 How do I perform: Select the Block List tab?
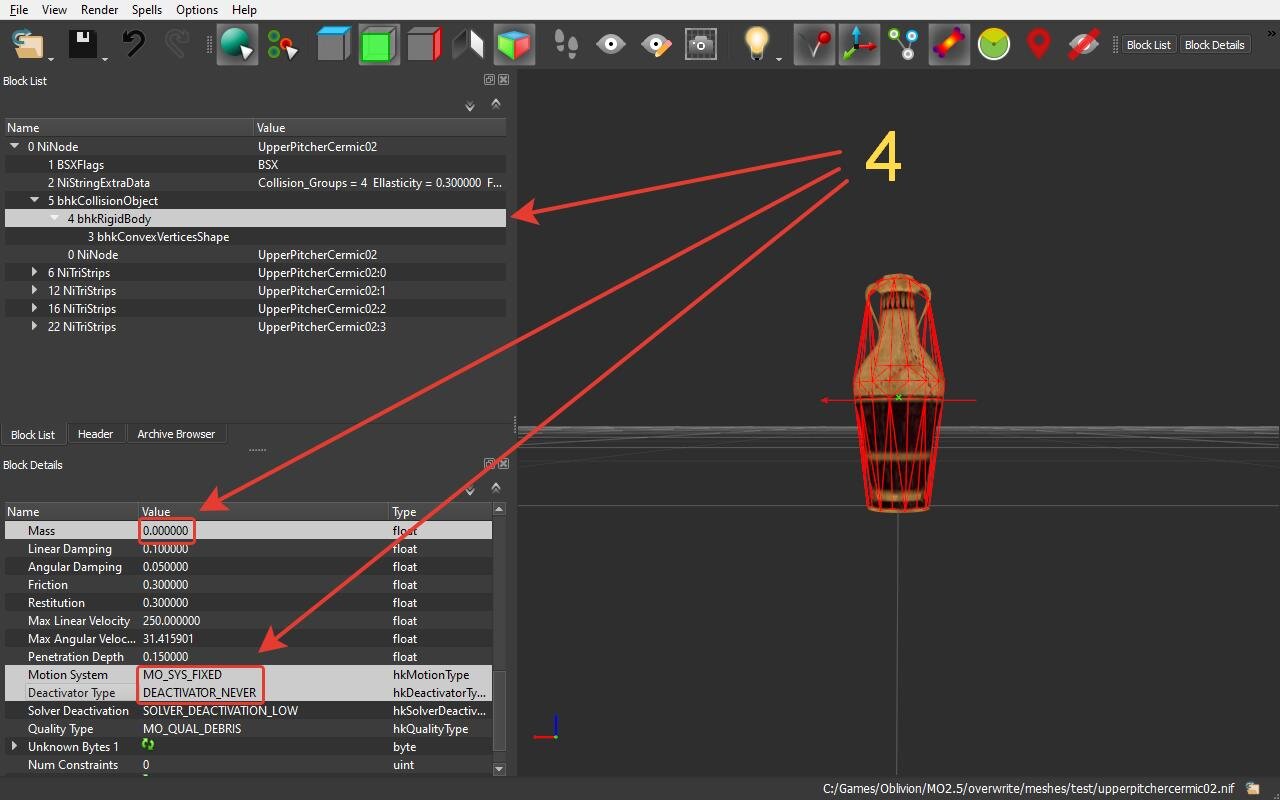[x=33, y=434]
